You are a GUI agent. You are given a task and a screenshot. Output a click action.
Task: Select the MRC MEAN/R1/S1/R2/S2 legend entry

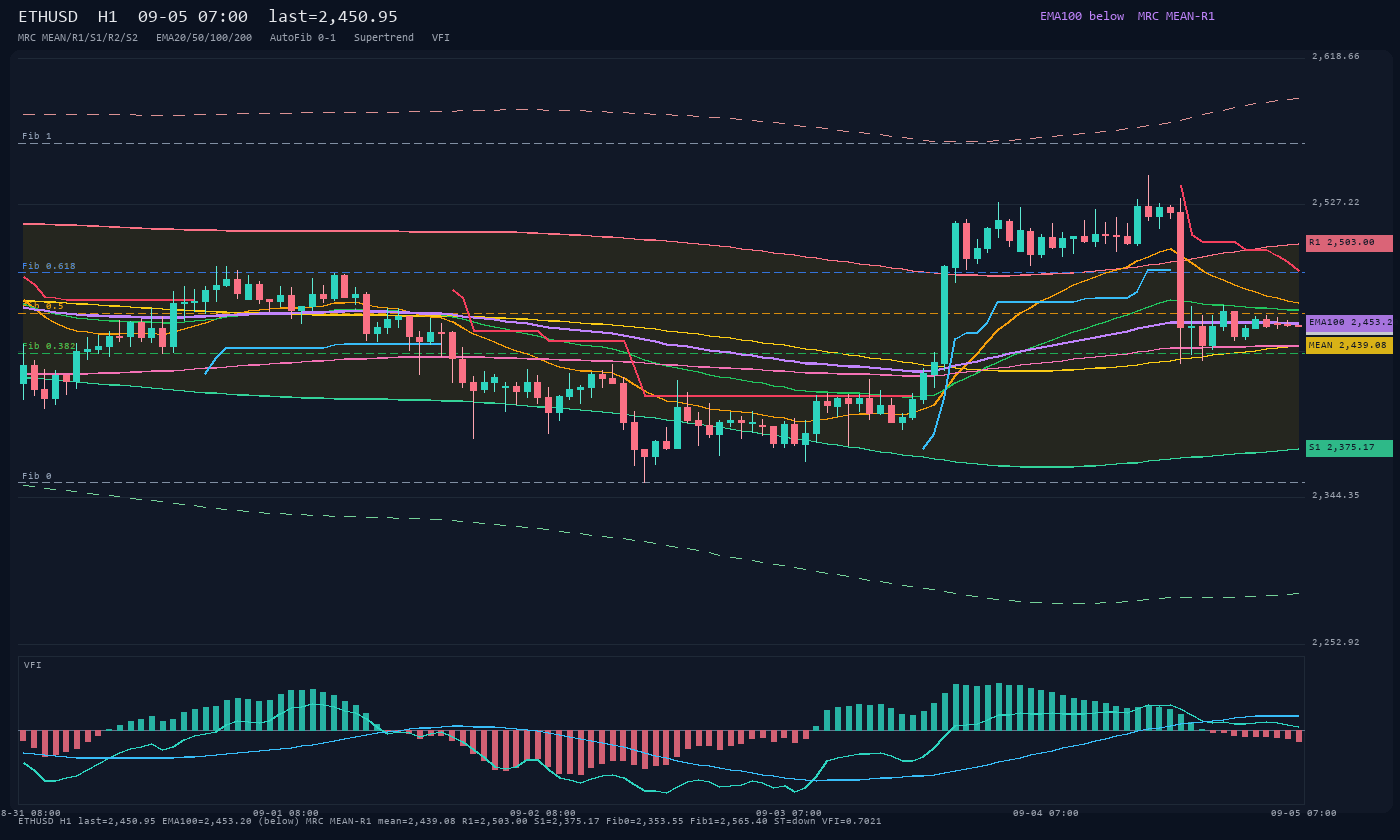click(x=78, y=37)
